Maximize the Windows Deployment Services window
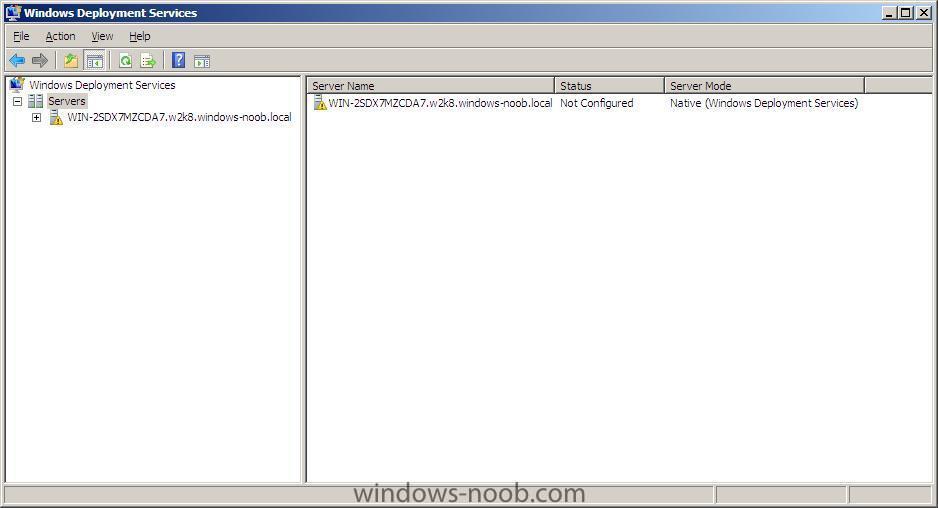 [x=906, y=13]
